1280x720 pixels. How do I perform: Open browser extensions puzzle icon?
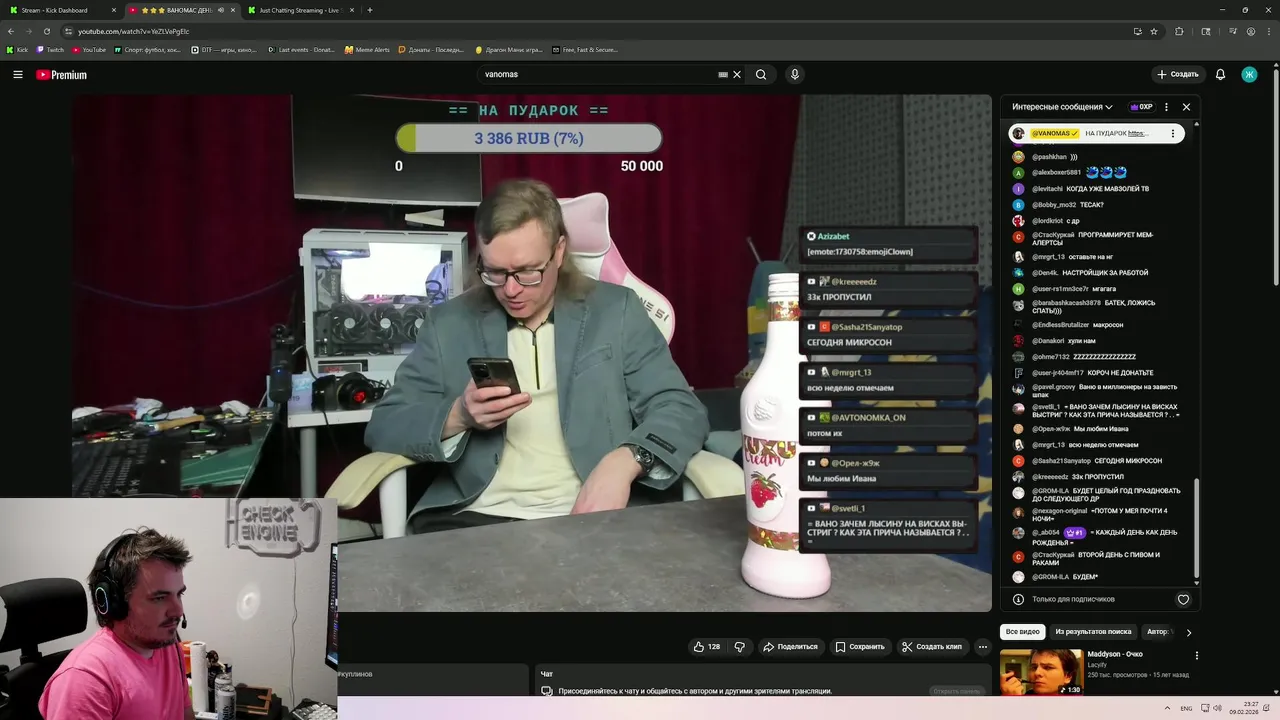tap(1179, 31)
